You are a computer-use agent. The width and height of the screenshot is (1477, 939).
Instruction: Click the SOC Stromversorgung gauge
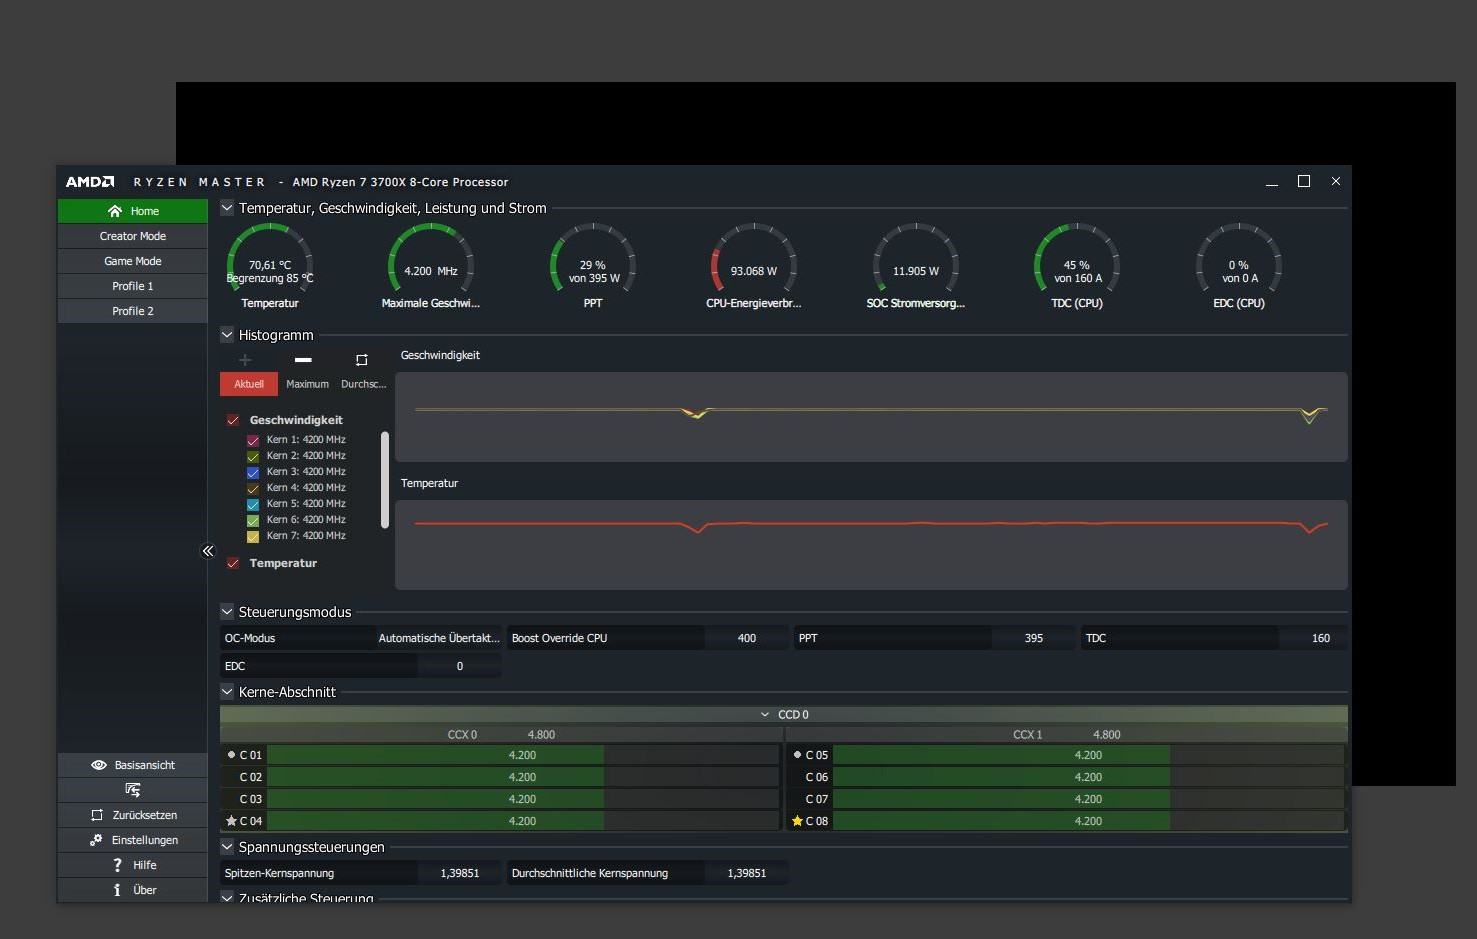(x=916, y=261)
